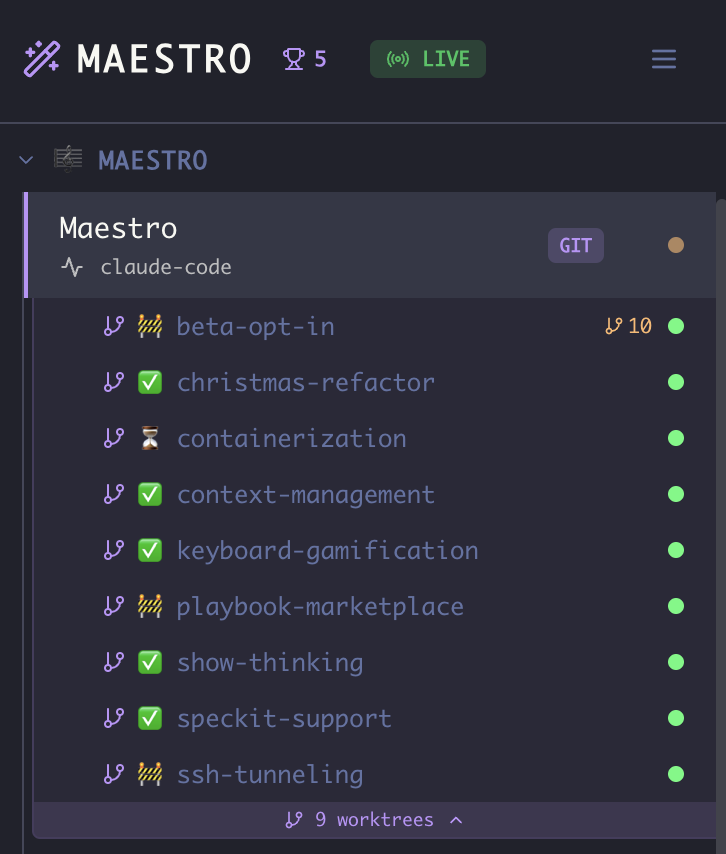Click the branch icon next to ssh-tunneling
This screenshot has width=726, height=854.
click(113, 774)
